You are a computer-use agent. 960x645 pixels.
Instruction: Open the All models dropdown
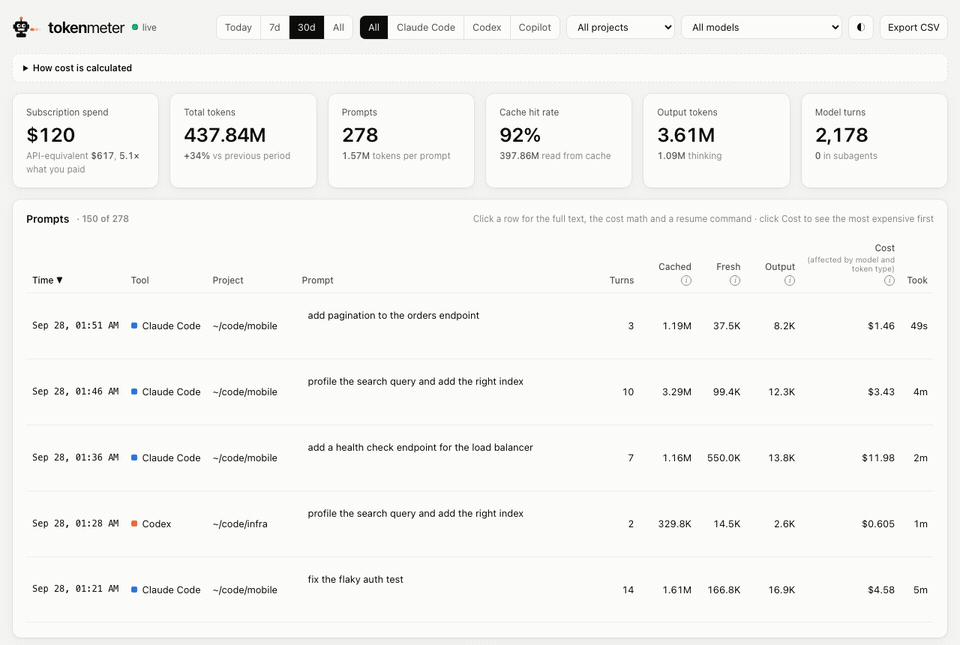tap(761, 28)
